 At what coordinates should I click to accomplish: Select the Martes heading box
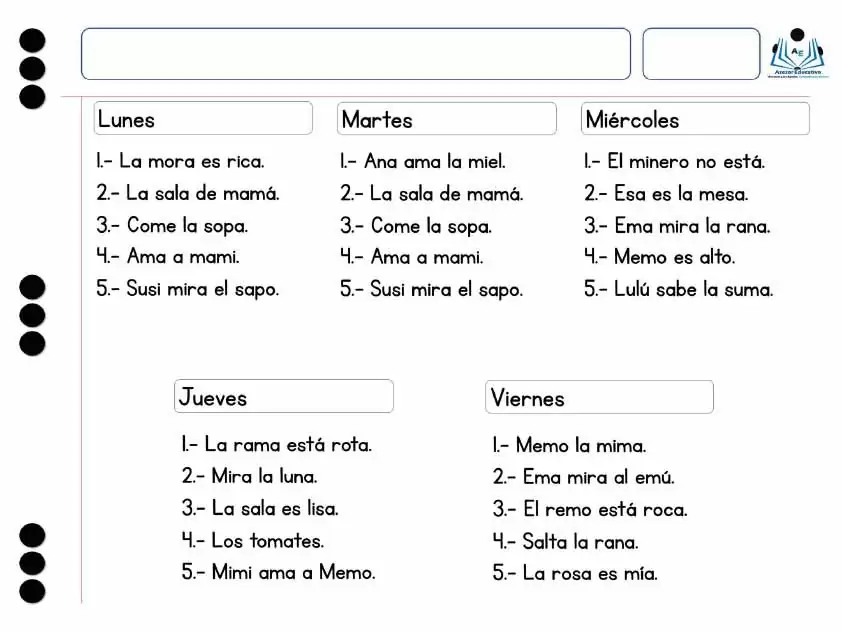[x=447, y=119]
